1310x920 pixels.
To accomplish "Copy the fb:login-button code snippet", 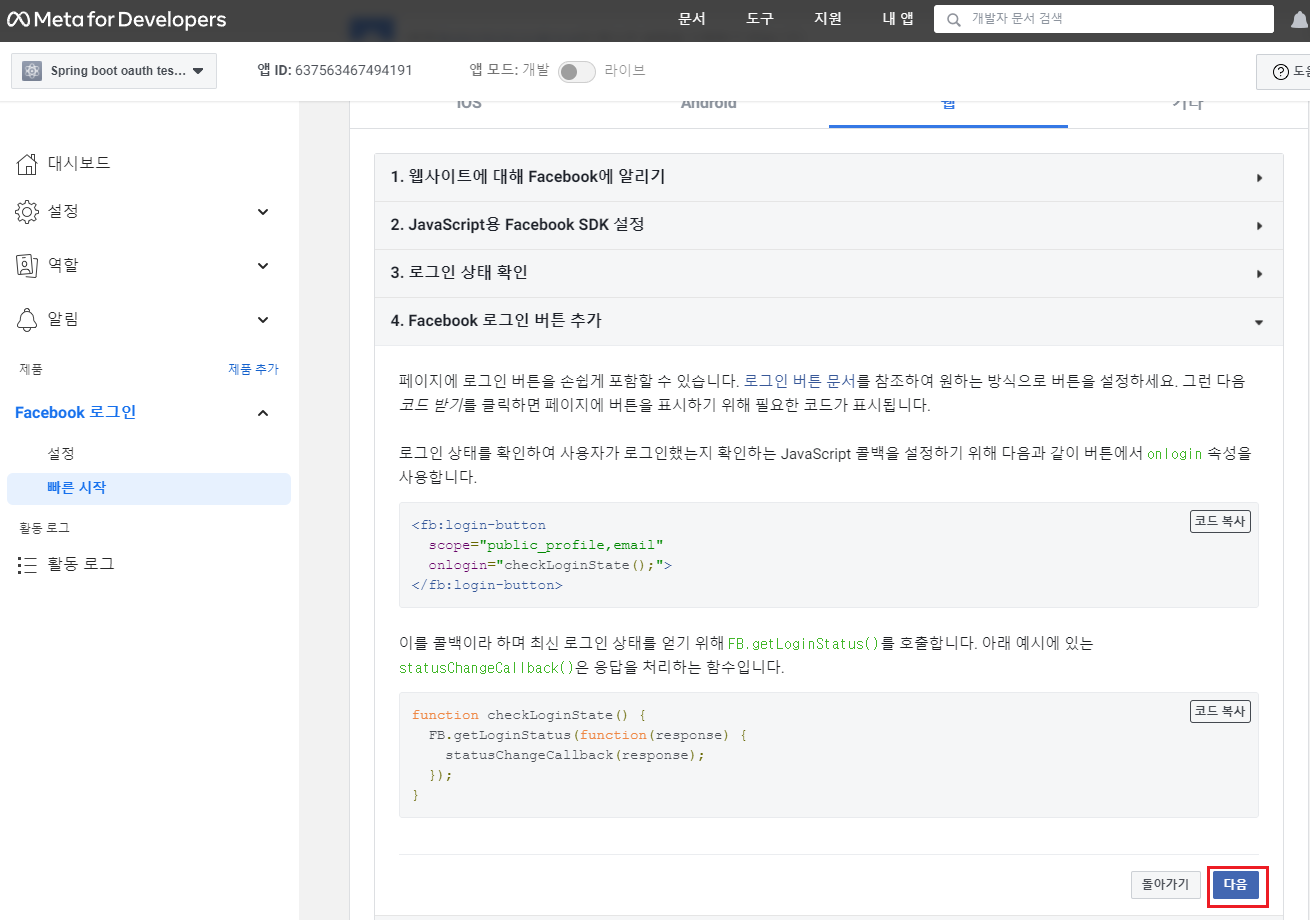I will (x=1220, y=521).
